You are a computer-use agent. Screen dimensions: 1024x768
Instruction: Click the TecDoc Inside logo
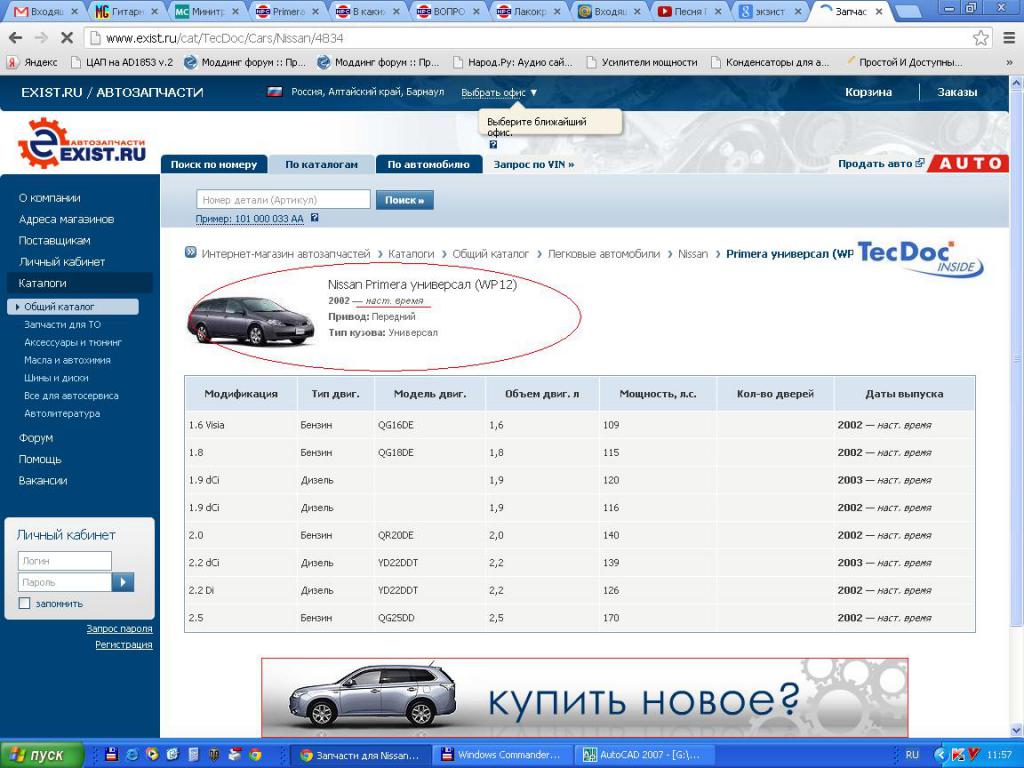tap(920, 259)
